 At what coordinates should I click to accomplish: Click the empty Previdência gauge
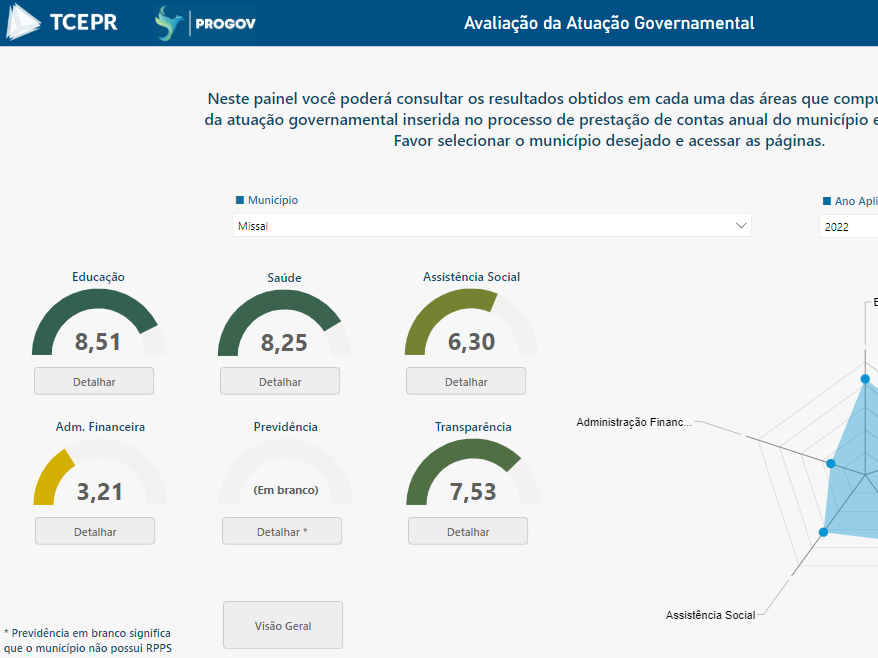point(286,451)
